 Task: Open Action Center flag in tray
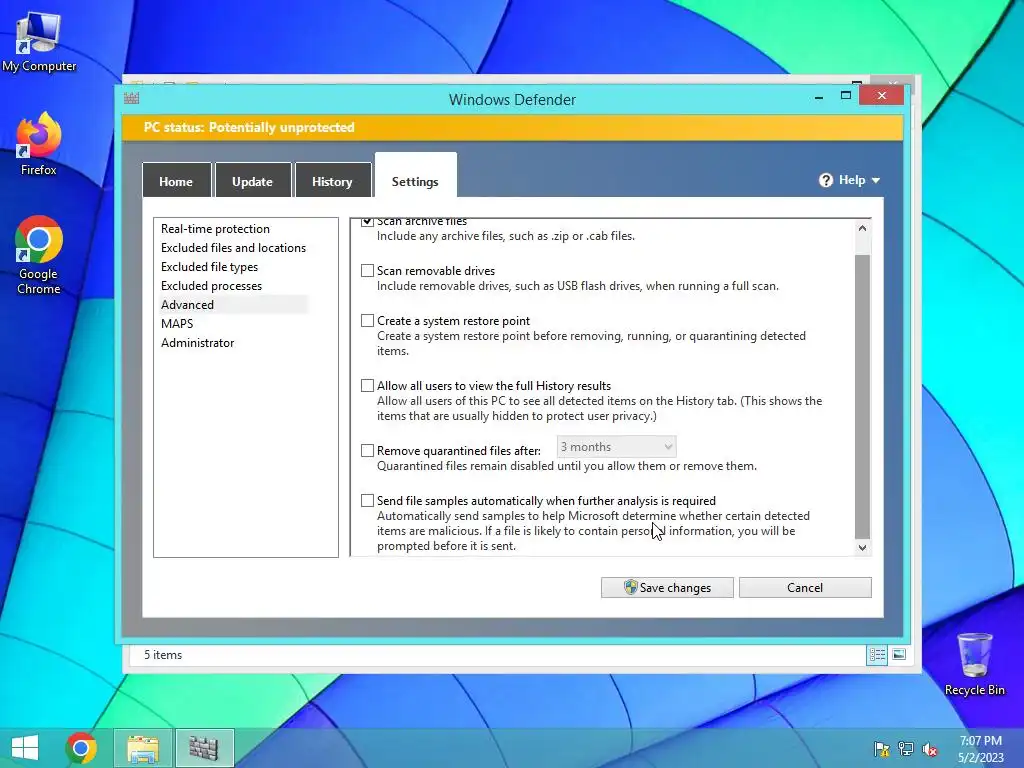[881, 749]
